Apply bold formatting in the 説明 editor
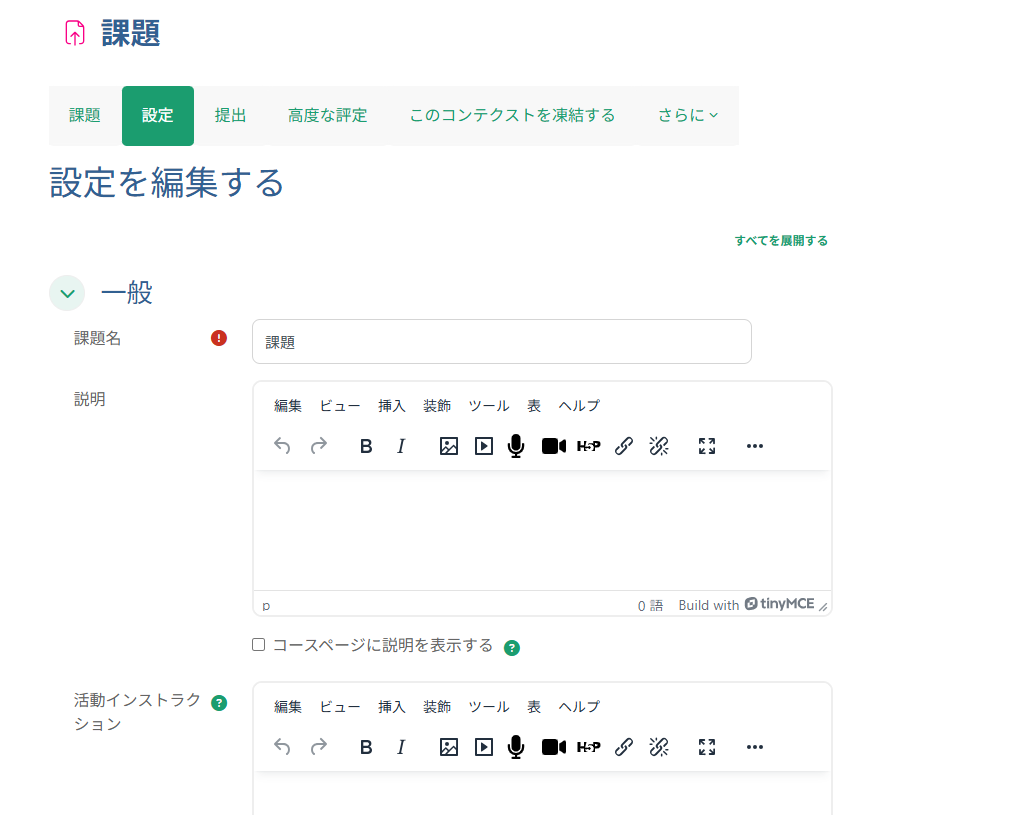Screen dimensions: 1010x815 click(365, 446)
